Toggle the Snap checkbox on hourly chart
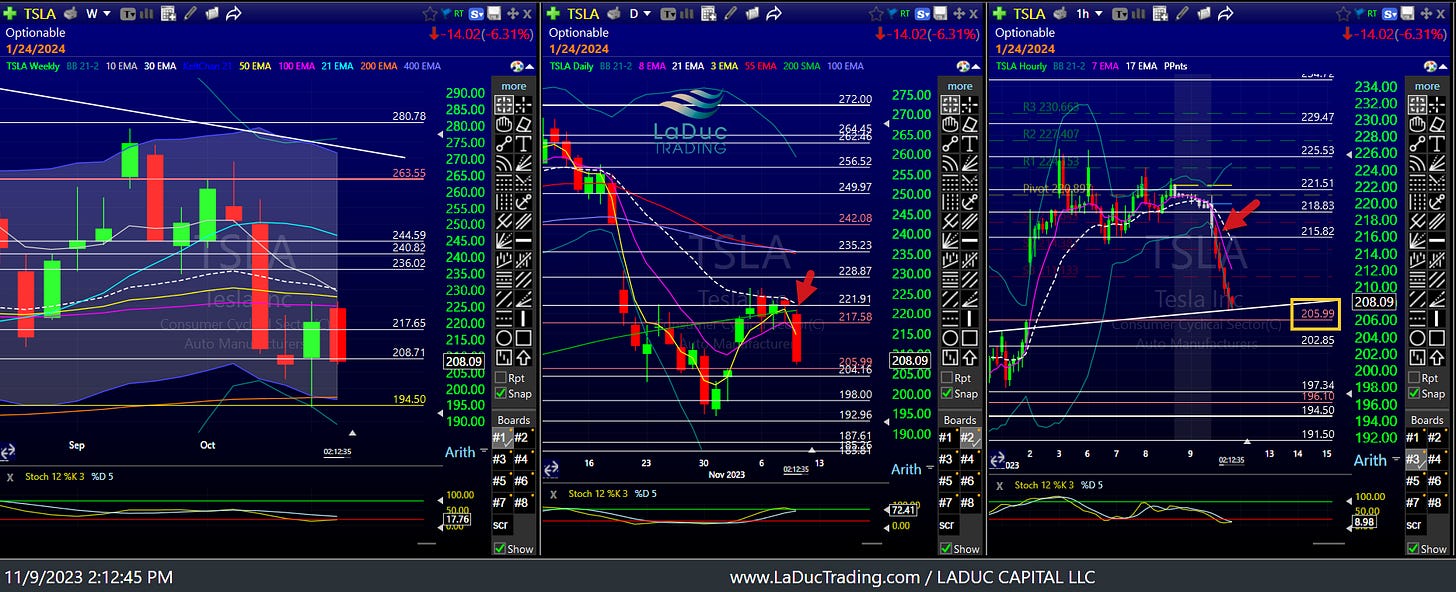The height and width of the screenshot is (592, 1456). point(1414,393)
